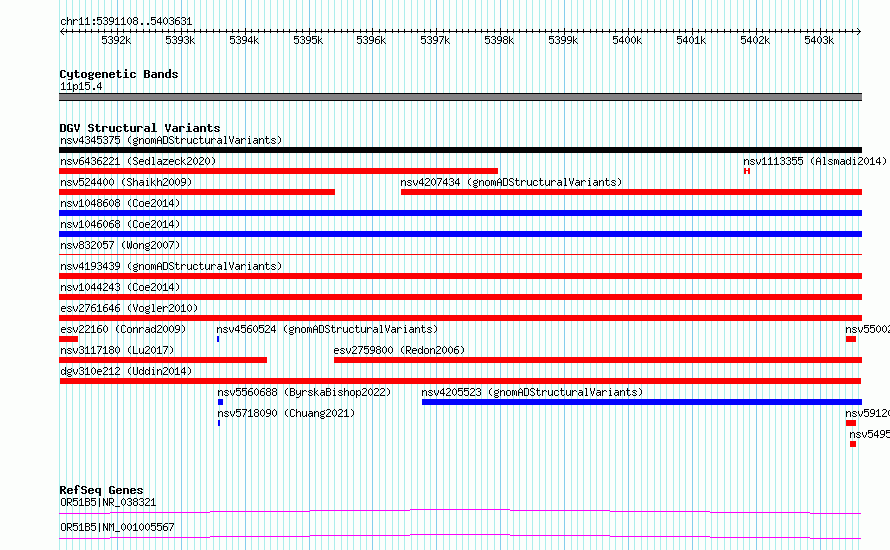The image size is (890, 550).
Task: Open the Cytogenetic Bands track heading
Action: point(119,74)
